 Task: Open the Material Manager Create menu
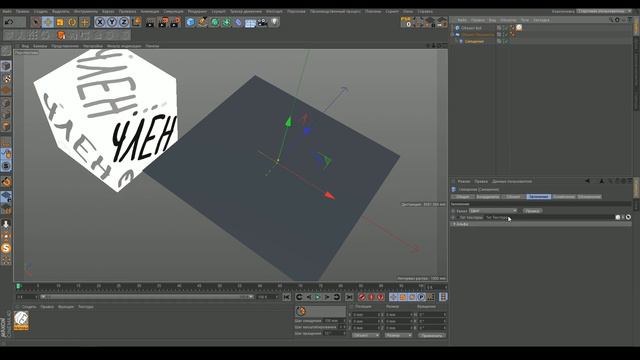click(x=29, y=307)
